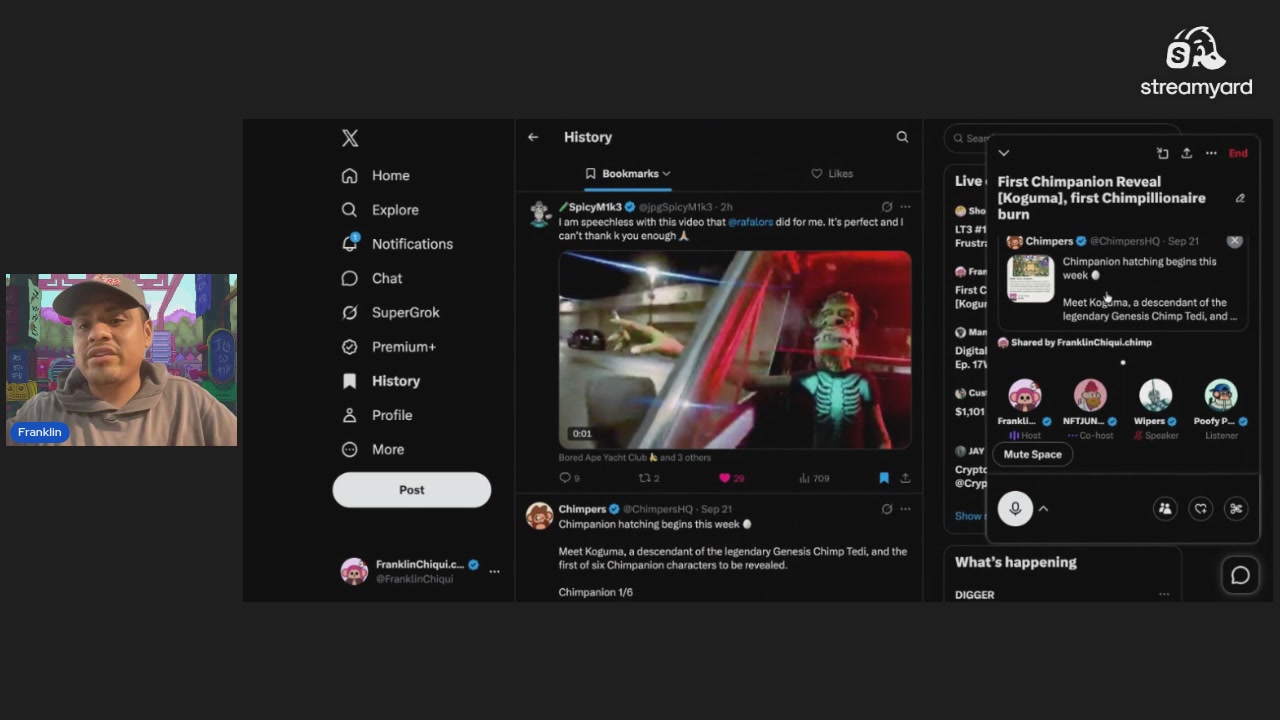Switch to the Likes tab
The width and height of the screenshot is (1280, 720).
click(x=832, y=174)
